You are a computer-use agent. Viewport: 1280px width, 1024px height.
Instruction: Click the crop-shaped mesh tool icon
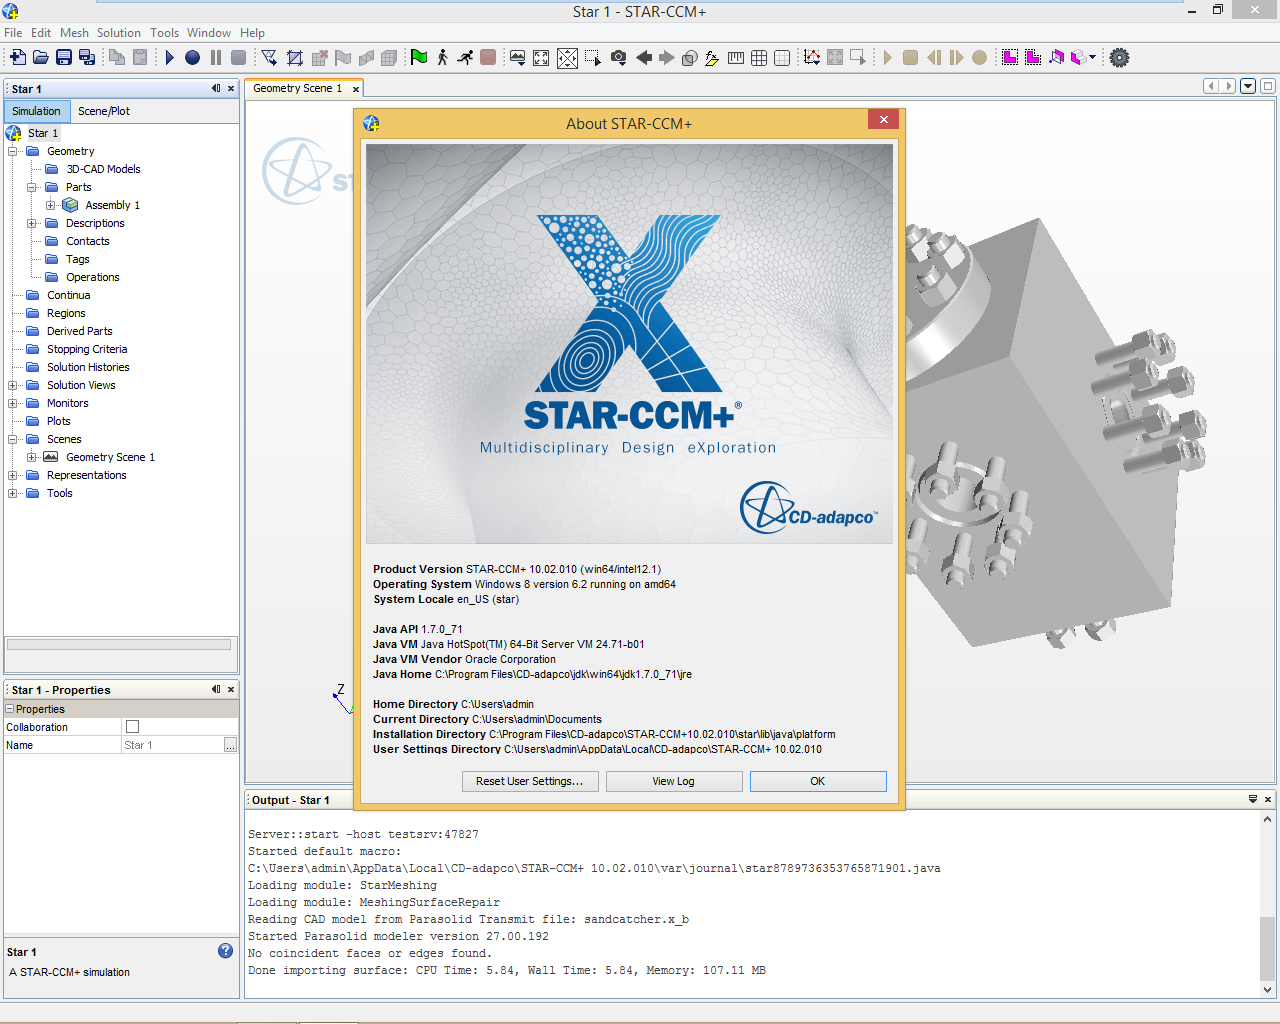pyautogui.click(x=295, y=58)
